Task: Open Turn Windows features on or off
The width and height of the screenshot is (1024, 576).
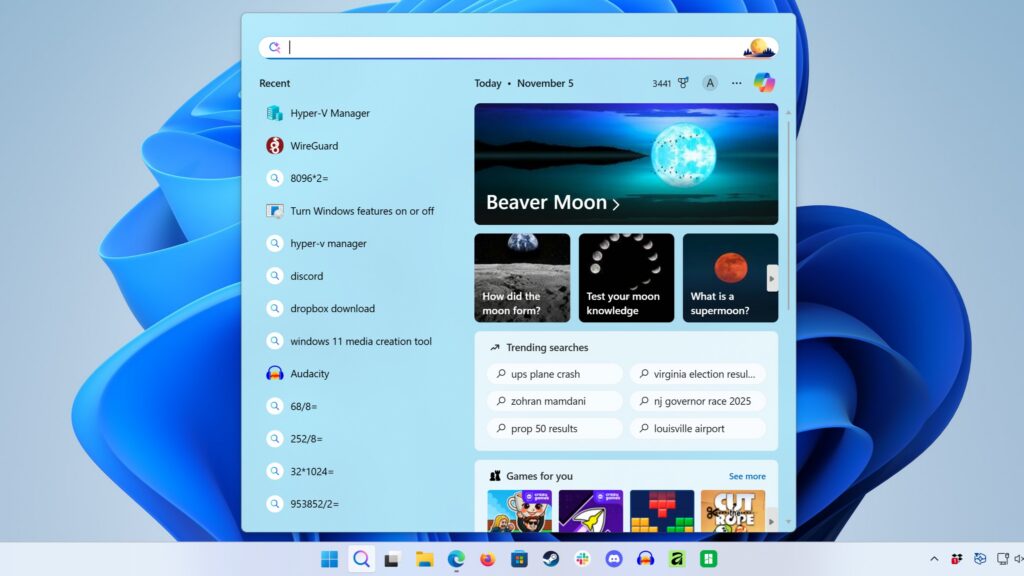Action: click(x=362, y=211)
